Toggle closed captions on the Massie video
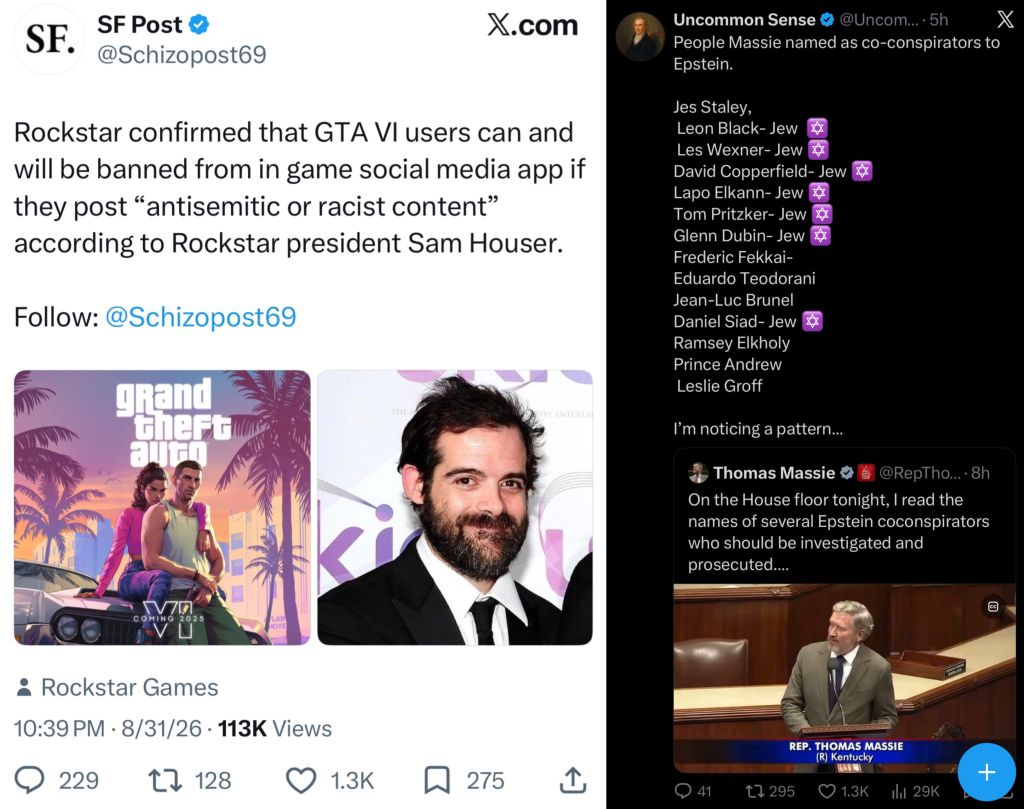The width and height of the screenshot is (1024, 809). pos(993,607)
